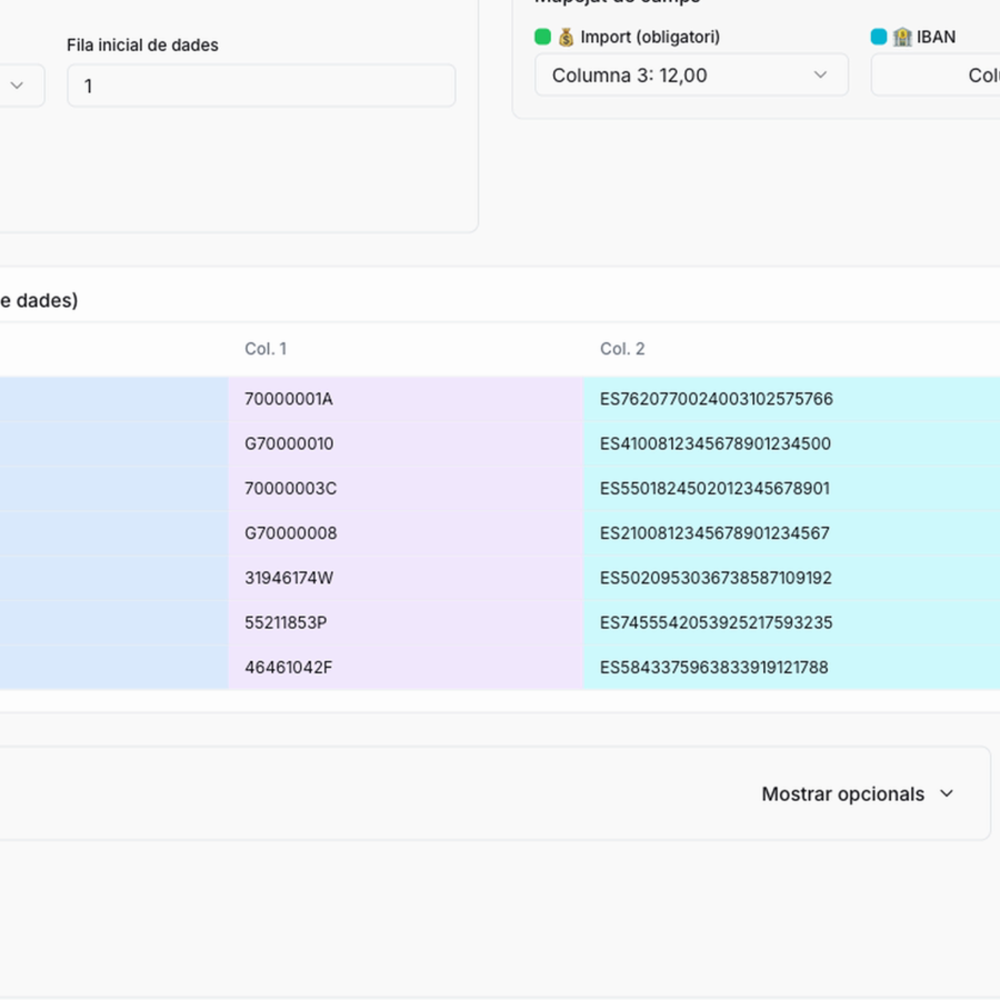Click the Col. 1 column header
Image resolution: width=1000 pixels, height=1000 pixels.
pyautogui.click(x=265, y=349)
